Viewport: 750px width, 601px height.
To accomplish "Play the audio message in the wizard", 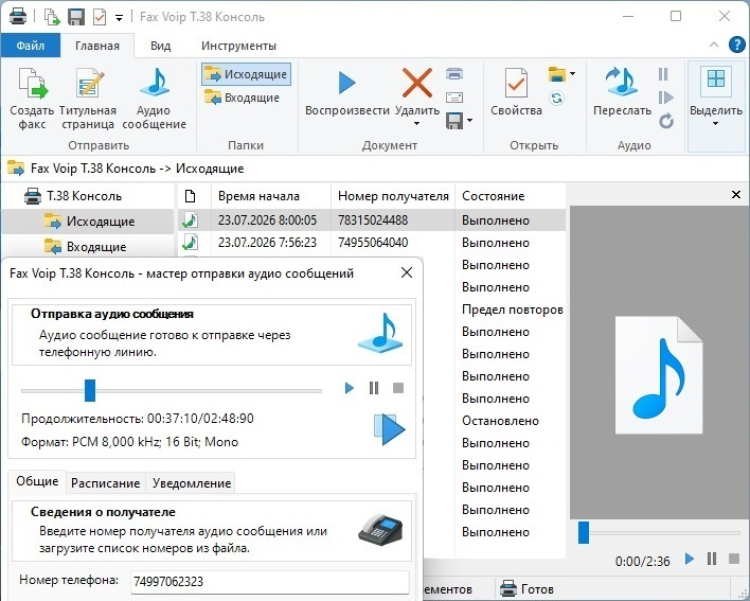I will pos(349,388).
